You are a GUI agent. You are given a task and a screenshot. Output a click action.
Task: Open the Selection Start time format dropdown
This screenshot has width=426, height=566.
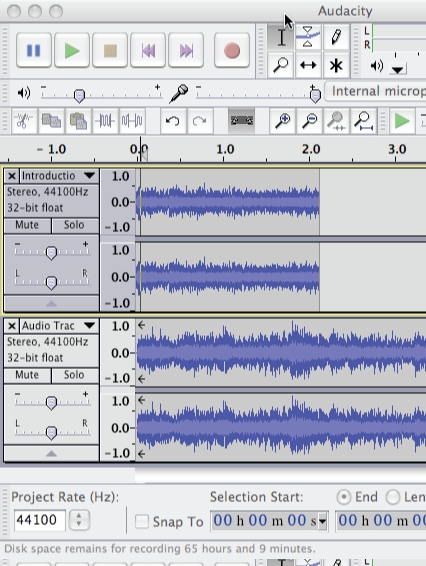323,521
